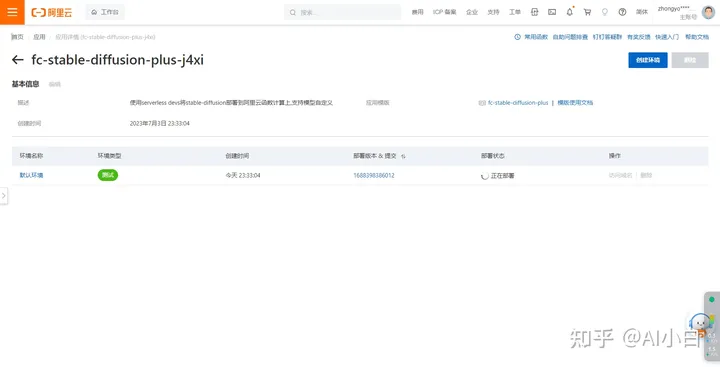Image resolution: width=720 pixels, height=367 pixels.
Task: Open 模版使用文档 link
Action: [x=575, y=103]
